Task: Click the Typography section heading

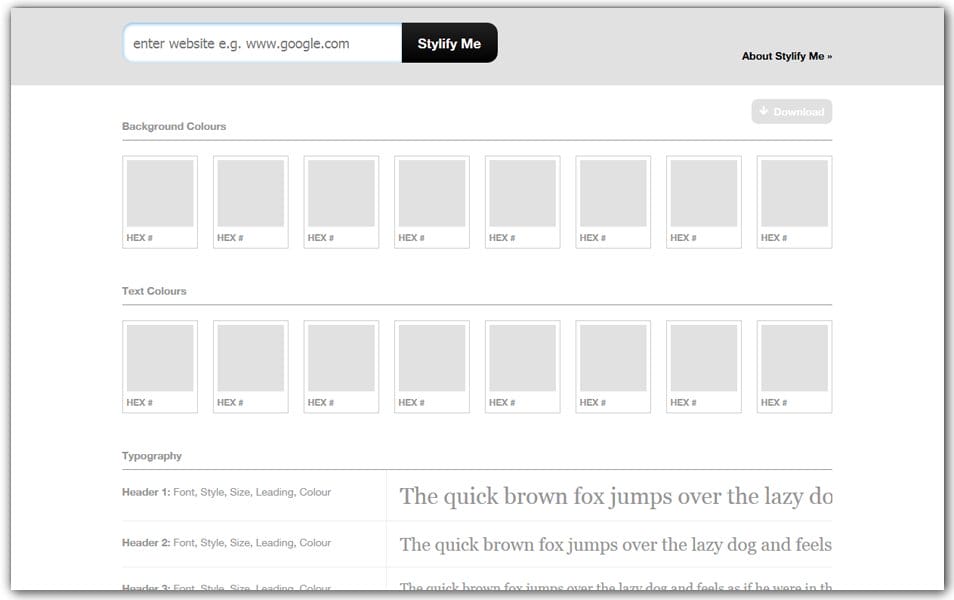Action: (x=152, y=456)
